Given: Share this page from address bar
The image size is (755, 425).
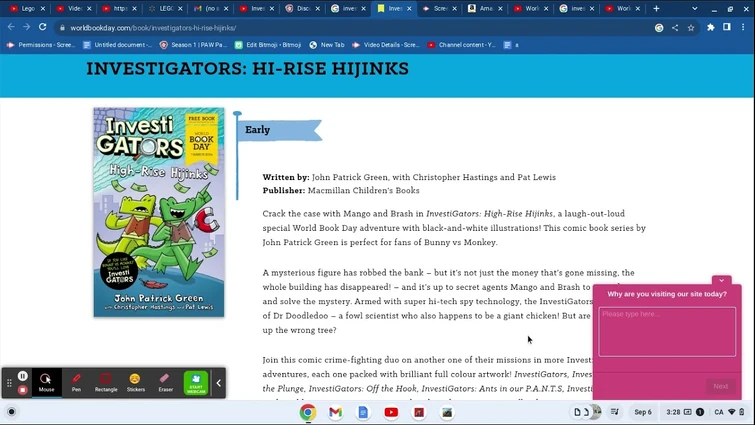Looking at the screenshot, I should point(675,28).
